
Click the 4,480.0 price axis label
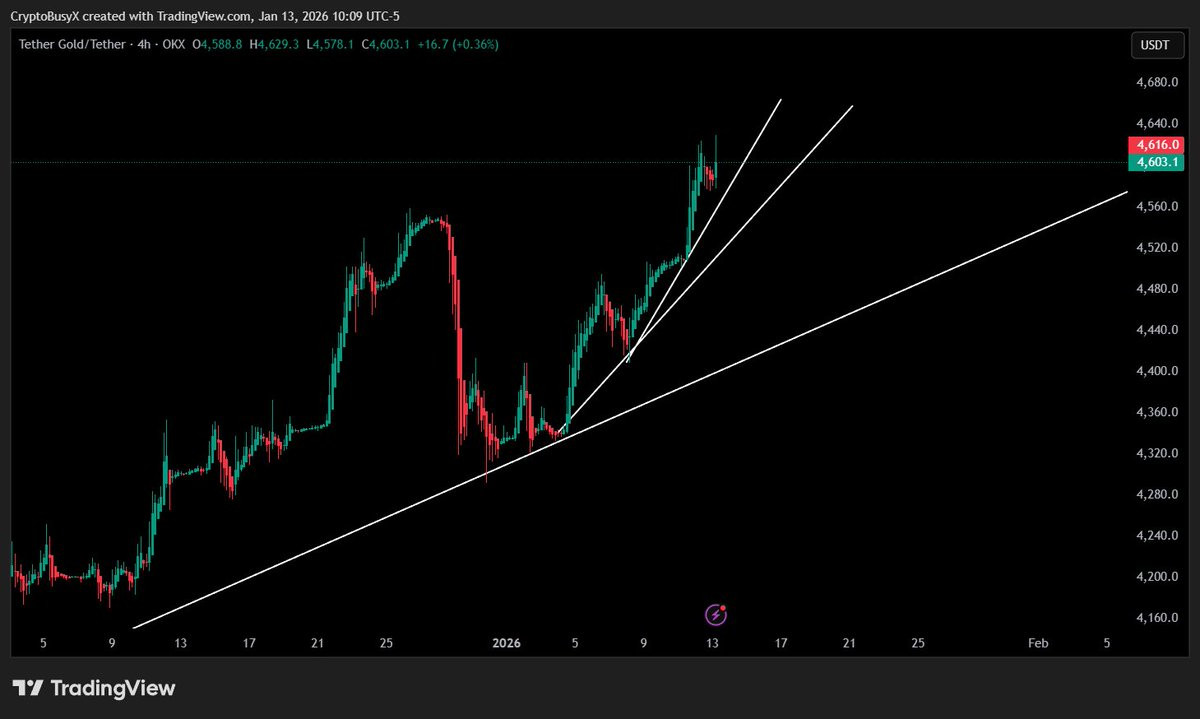[1158, 289]
